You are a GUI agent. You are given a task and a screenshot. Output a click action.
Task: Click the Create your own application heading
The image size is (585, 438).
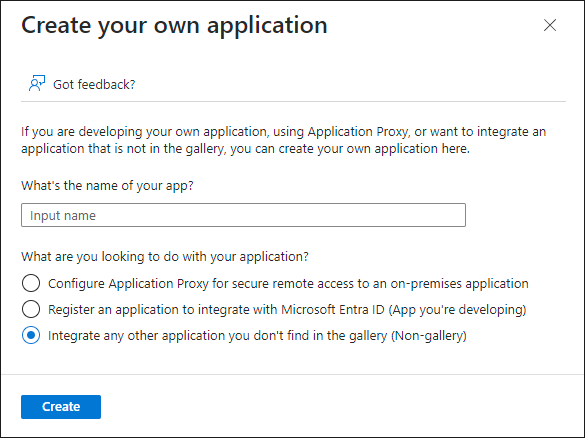[x=174, y=25]
